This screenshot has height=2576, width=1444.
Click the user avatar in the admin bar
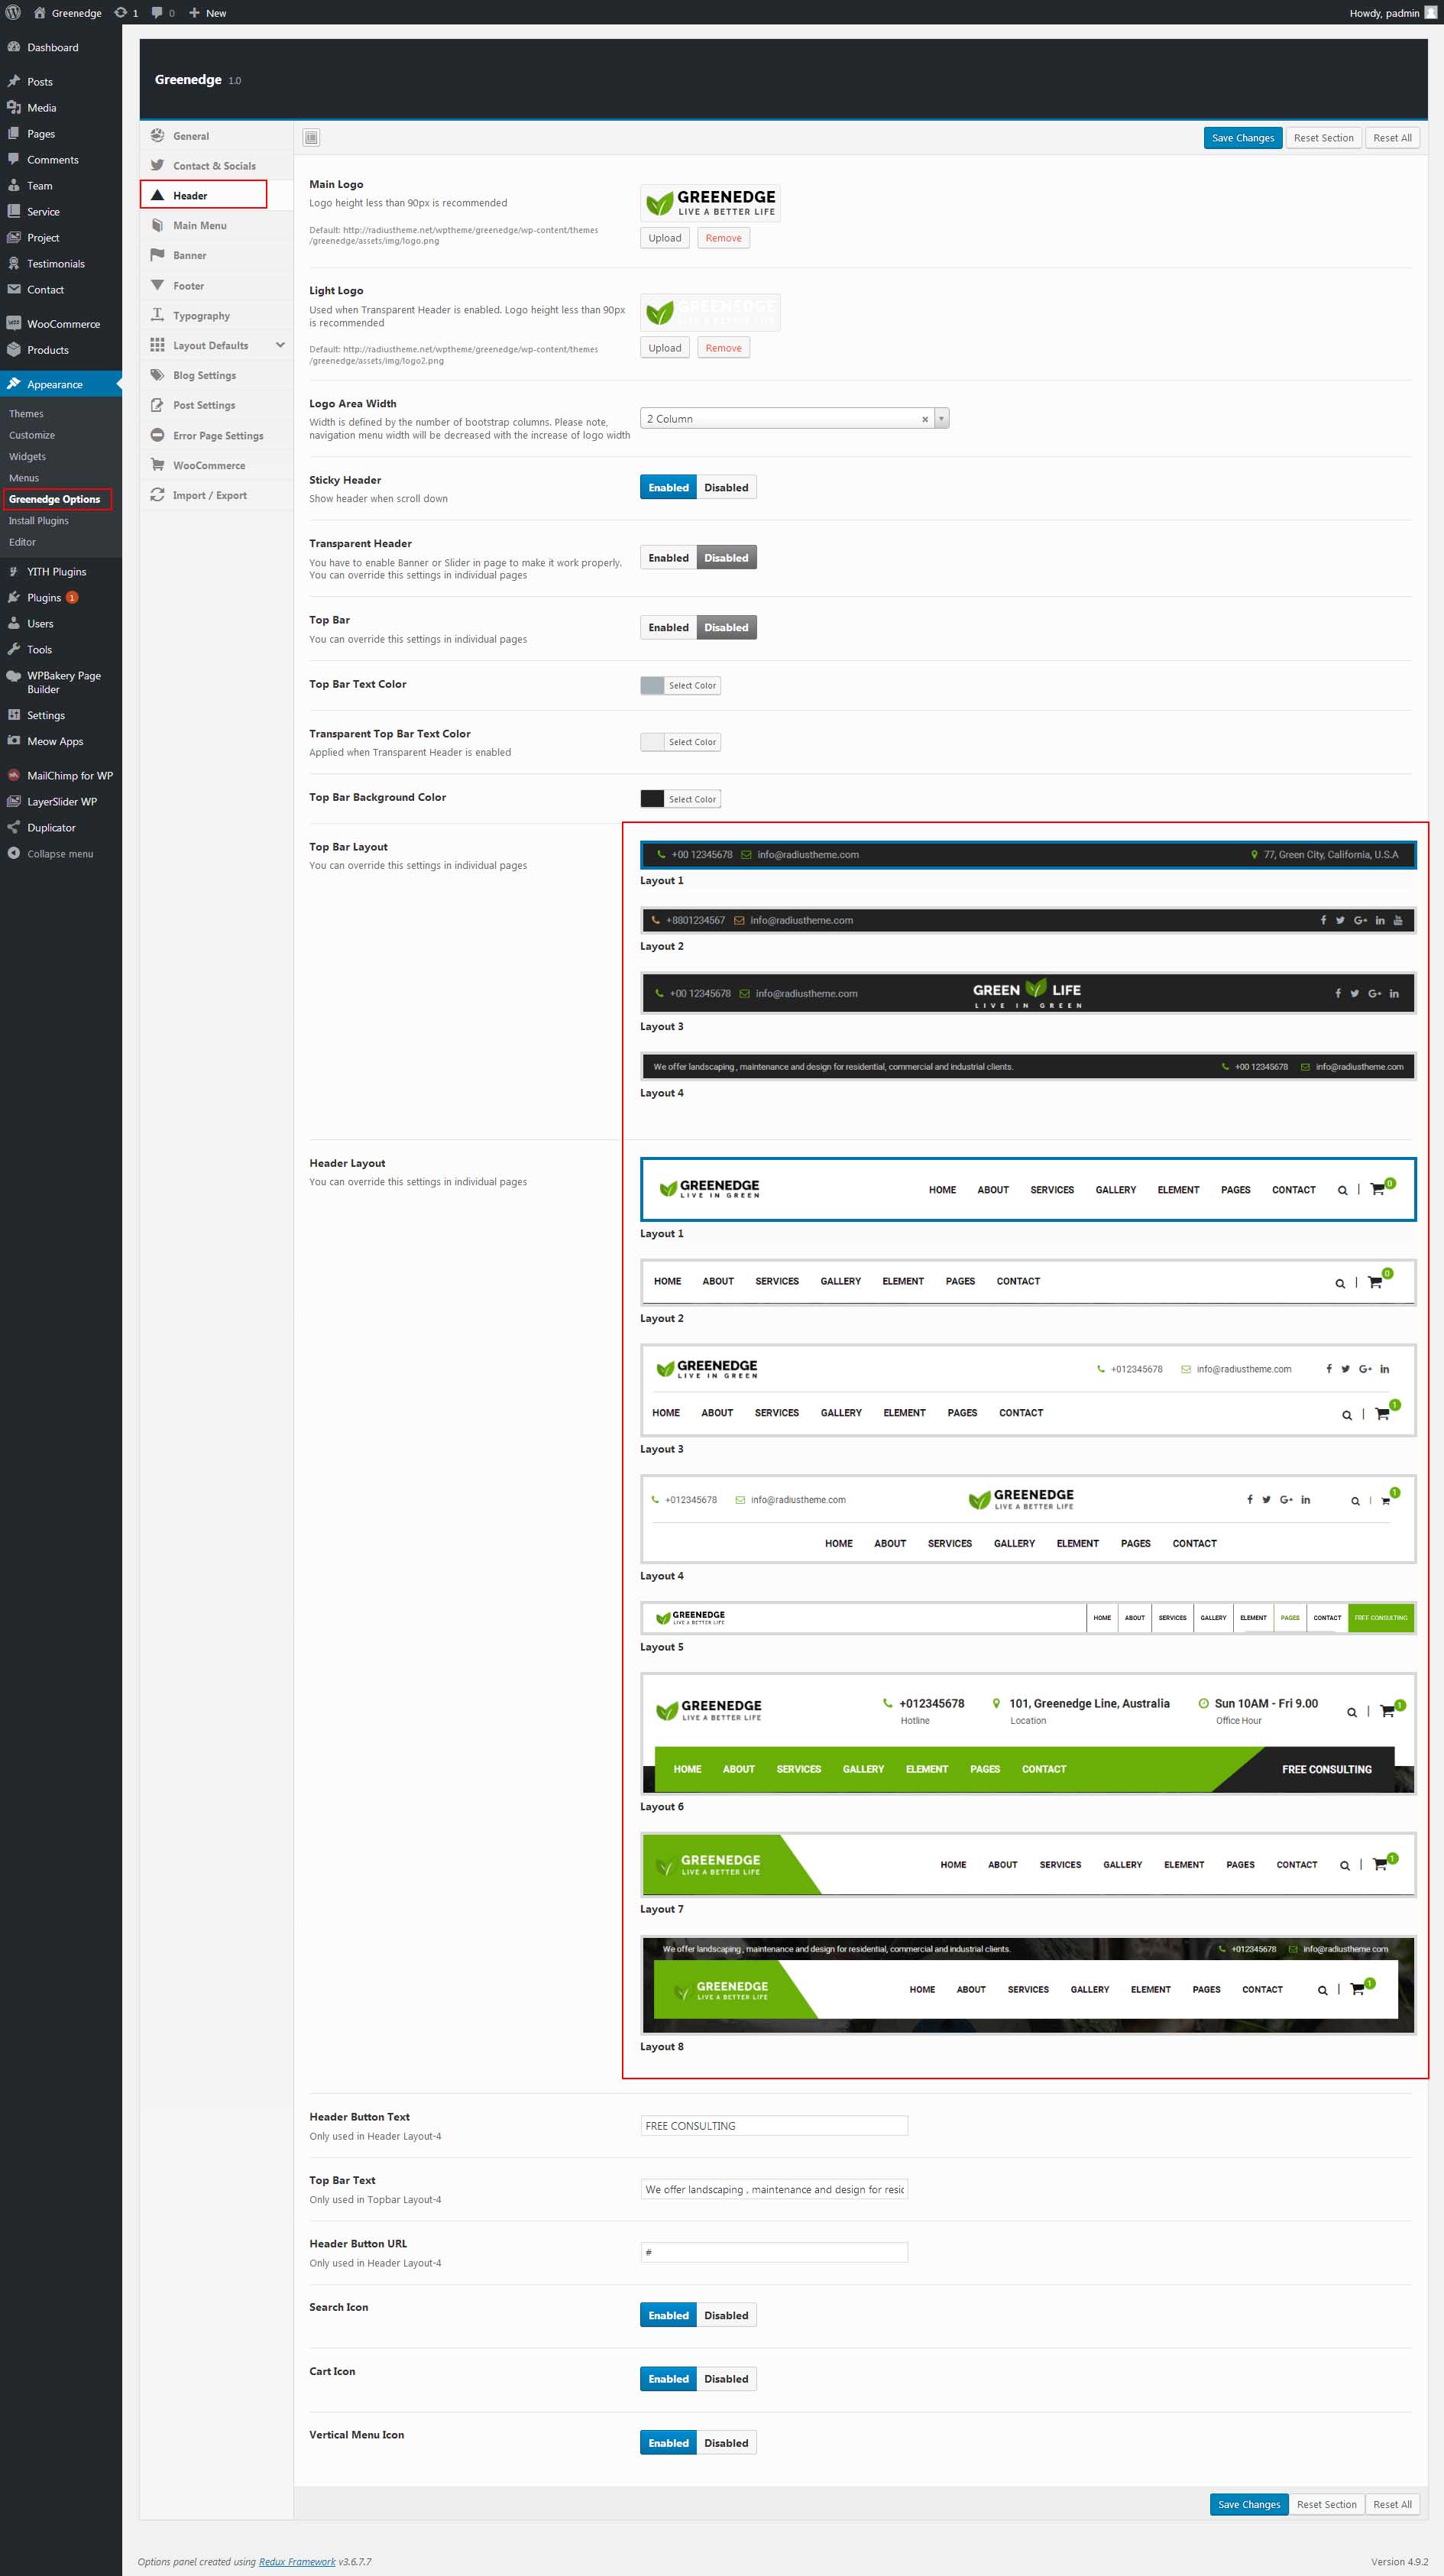pos(1431,13)
